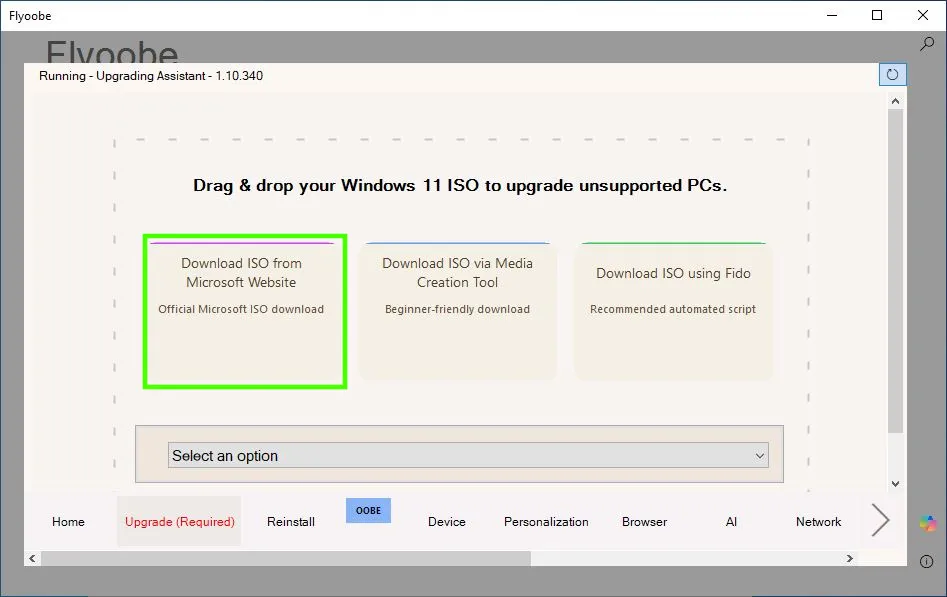Click the drag and drop ISO area

pos(460,185)
